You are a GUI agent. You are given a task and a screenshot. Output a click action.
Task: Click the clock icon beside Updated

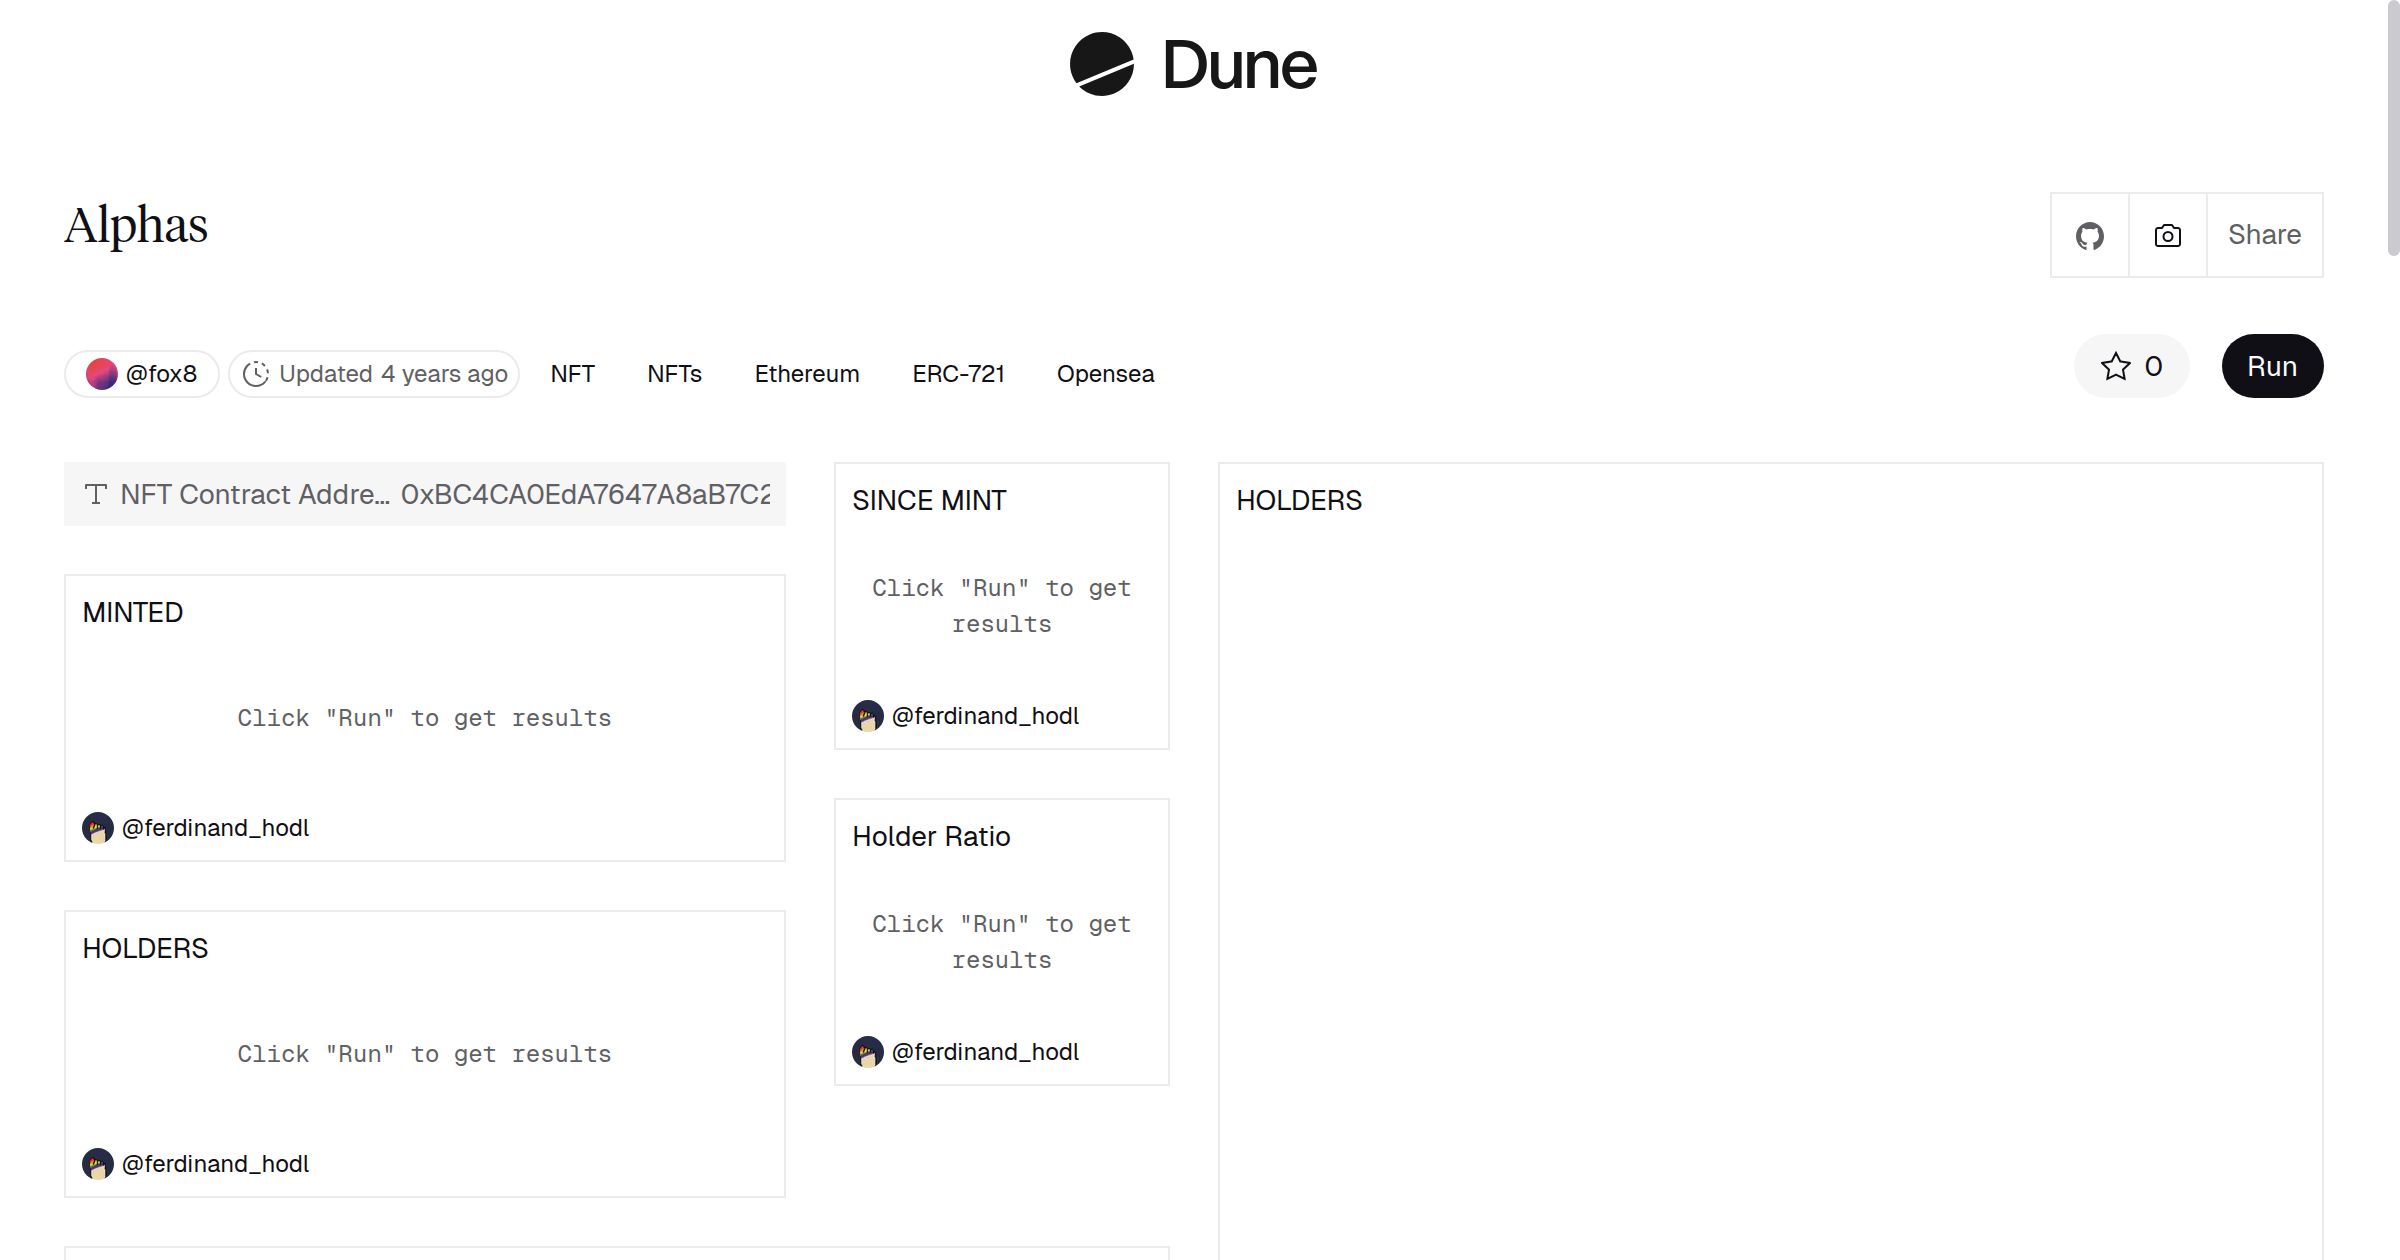point(256,374)
